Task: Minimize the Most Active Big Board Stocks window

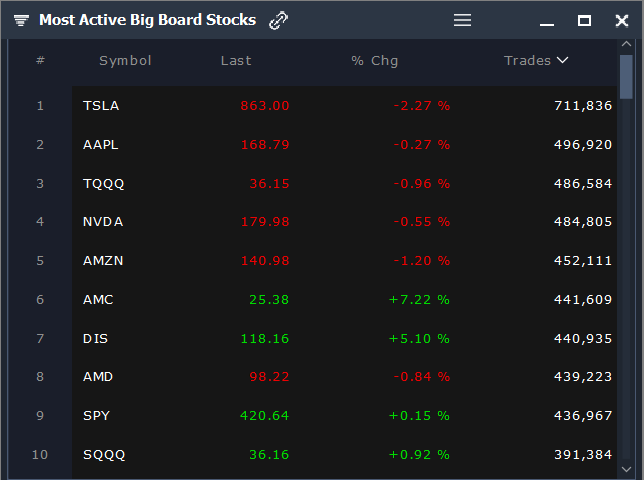Action: 547,25
